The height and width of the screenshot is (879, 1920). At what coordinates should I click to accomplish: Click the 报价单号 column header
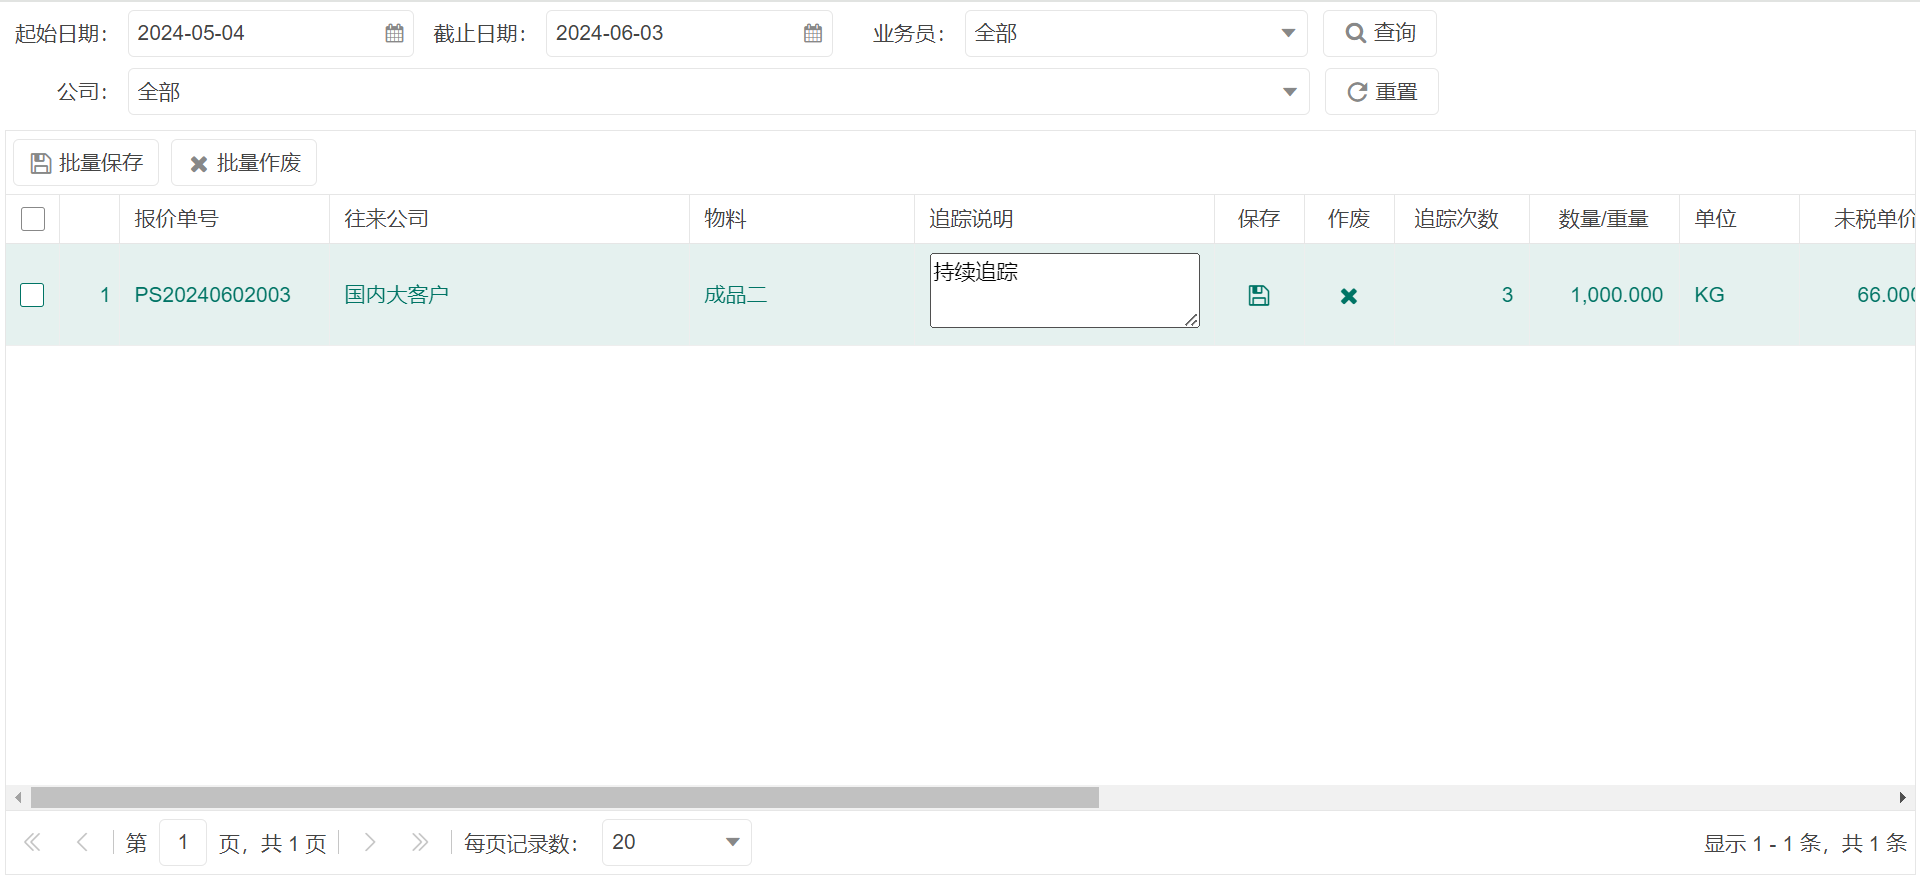pos(225,219)
